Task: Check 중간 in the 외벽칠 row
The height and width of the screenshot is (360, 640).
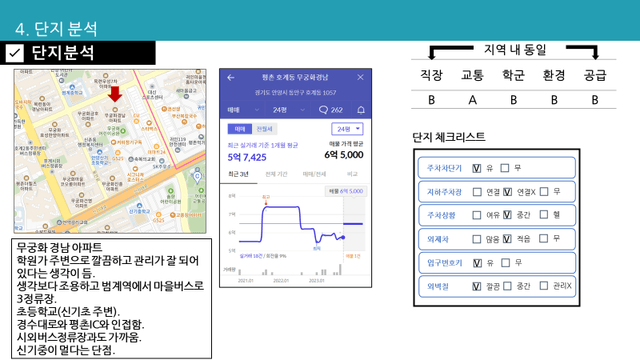Action: 507,286
